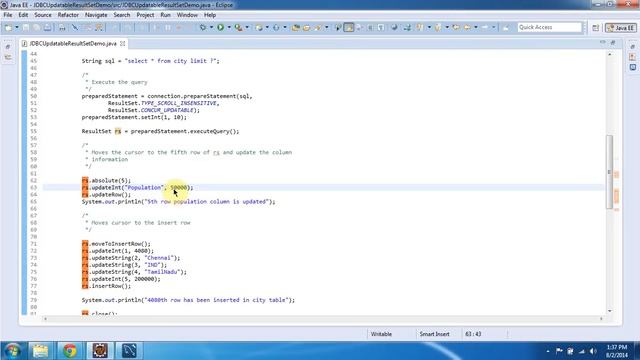Select the Java EE perspective button
This screenshot has width=640, height=360.
[620, 28]
